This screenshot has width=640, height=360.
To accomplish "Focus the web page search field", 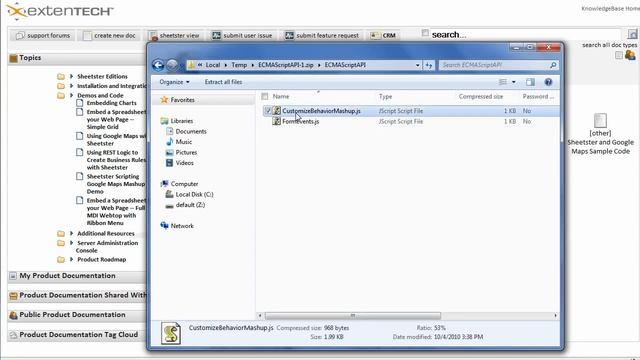I will (x=524, y=35).
